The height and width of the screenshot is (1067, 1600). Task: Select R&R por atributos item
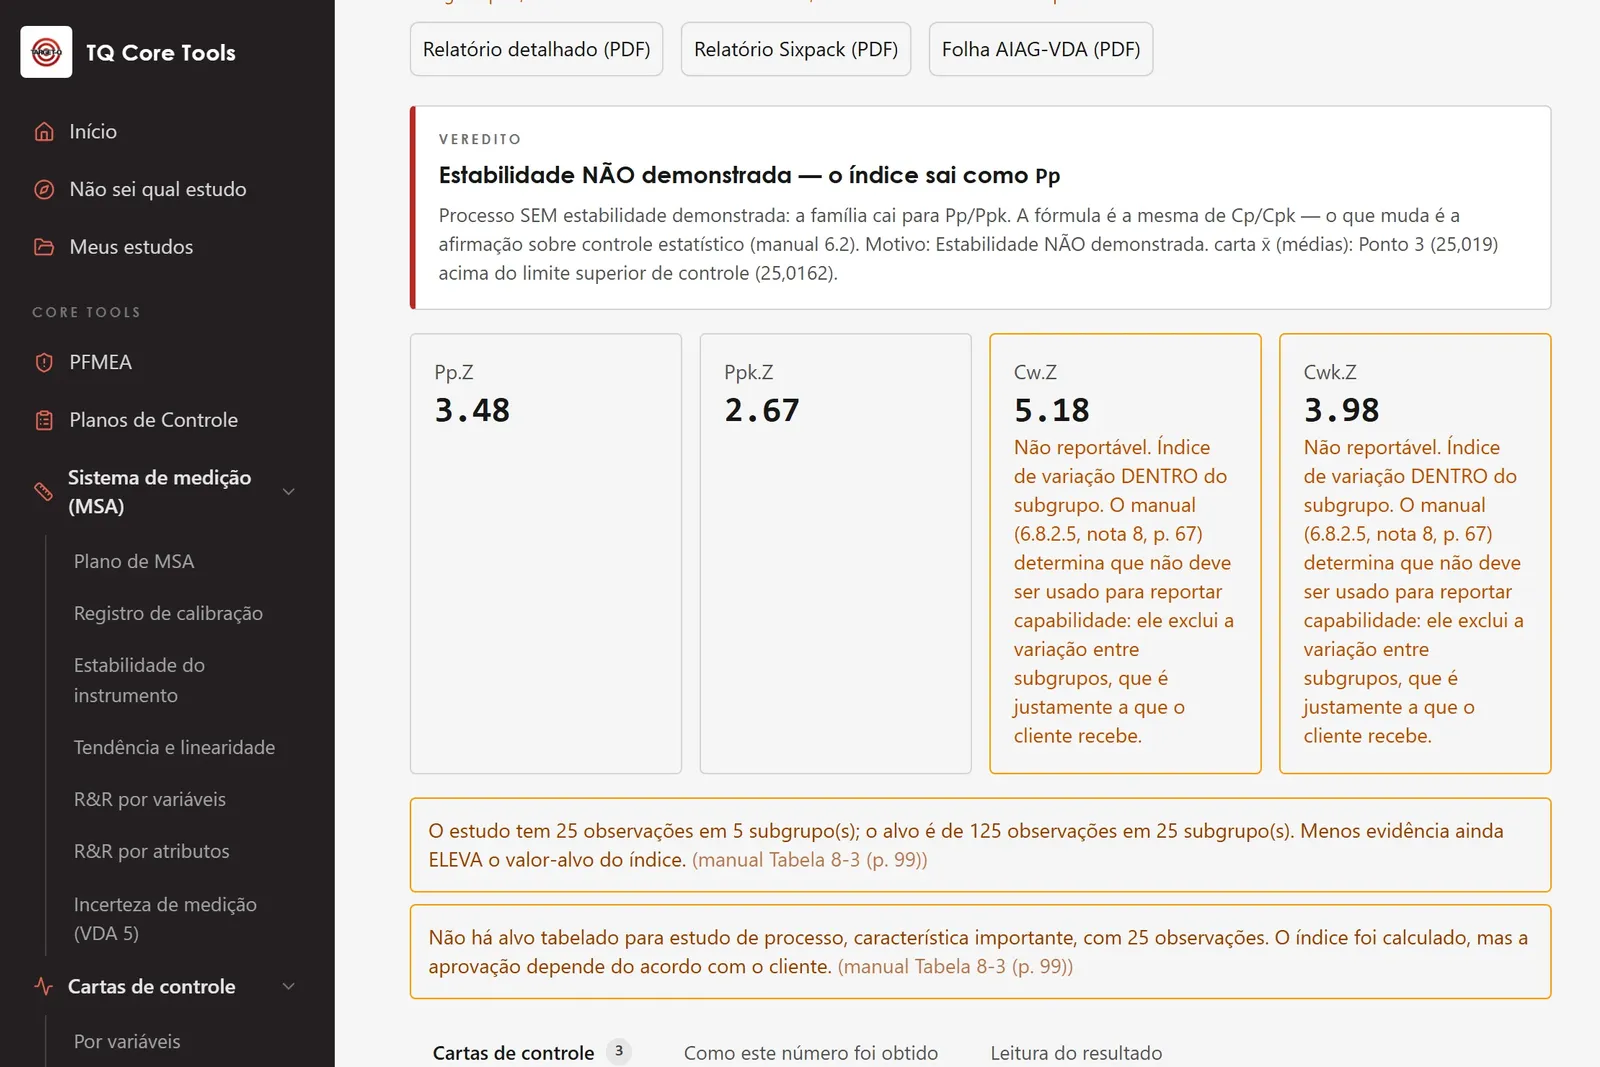pyautogui.click(x=152, y=852)
